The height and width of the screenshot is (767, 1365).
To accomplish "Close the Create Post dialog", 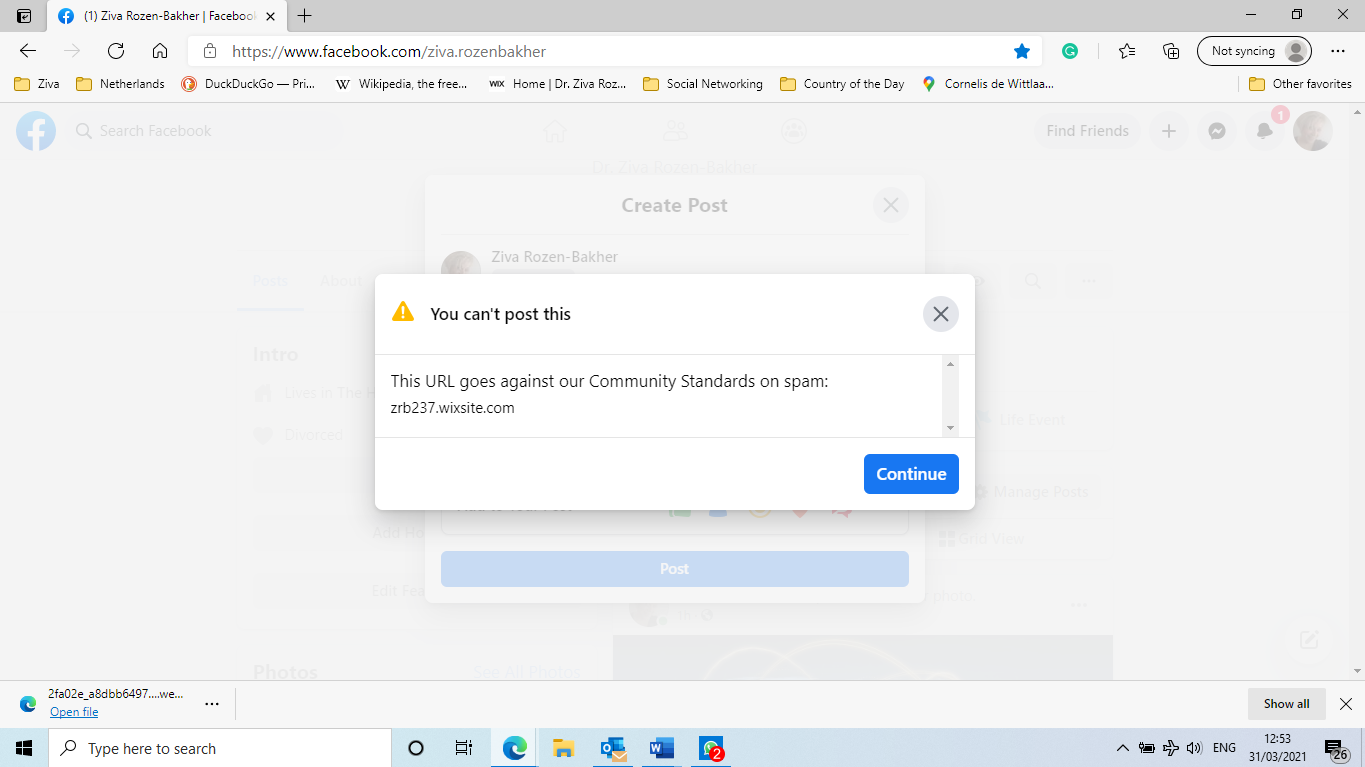I will coord(890,206).
